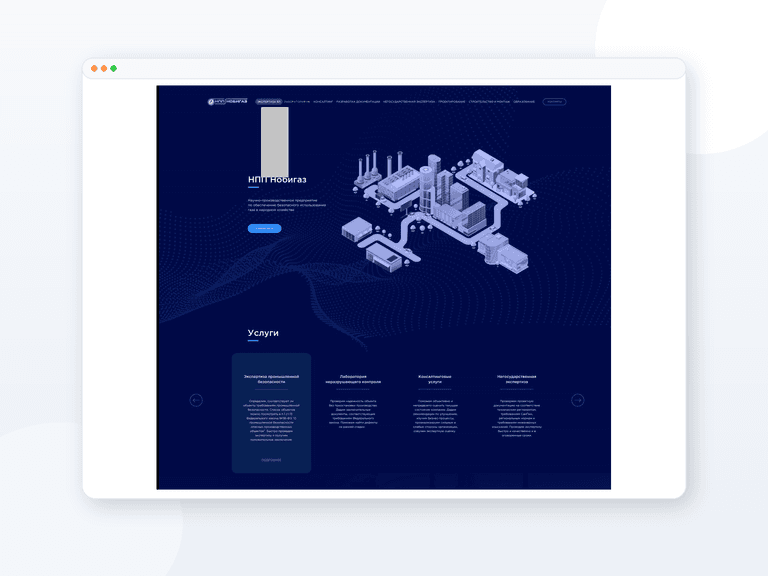Advance services carousel with right arrow

coord(578,400)
